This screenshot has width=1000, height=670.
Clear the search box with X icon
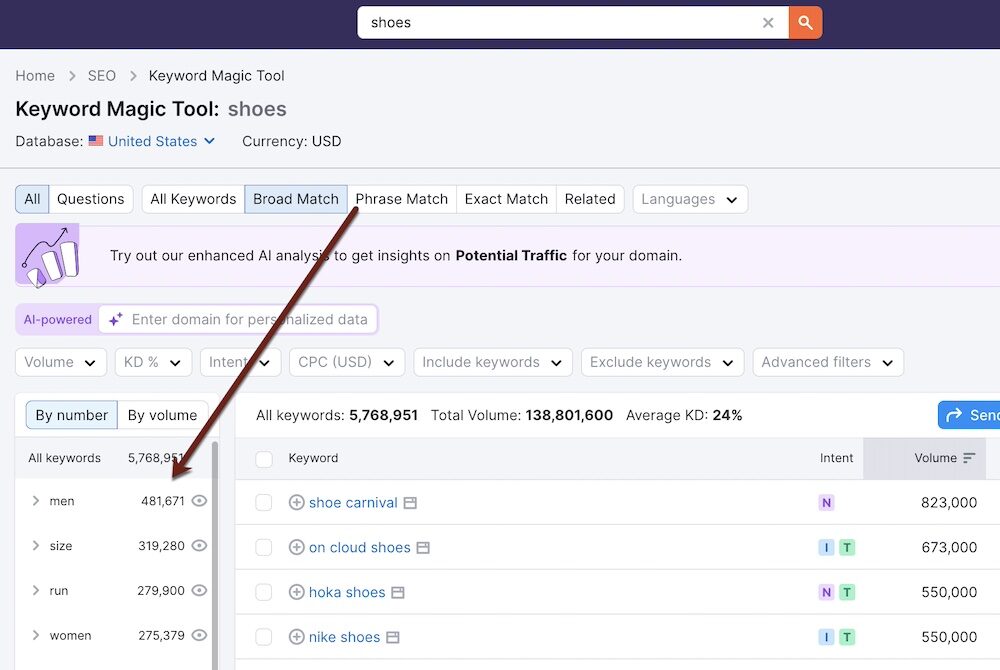pos(768,23)
